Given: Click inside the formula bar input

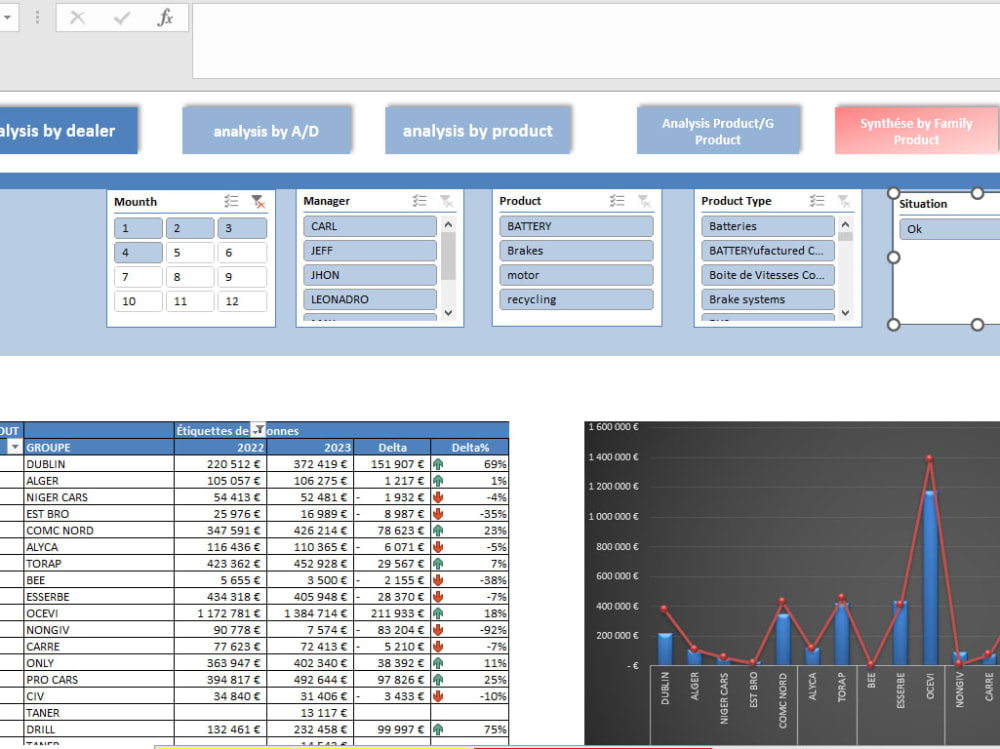Looking at the screenshot, I should click(x=596, y=41).
